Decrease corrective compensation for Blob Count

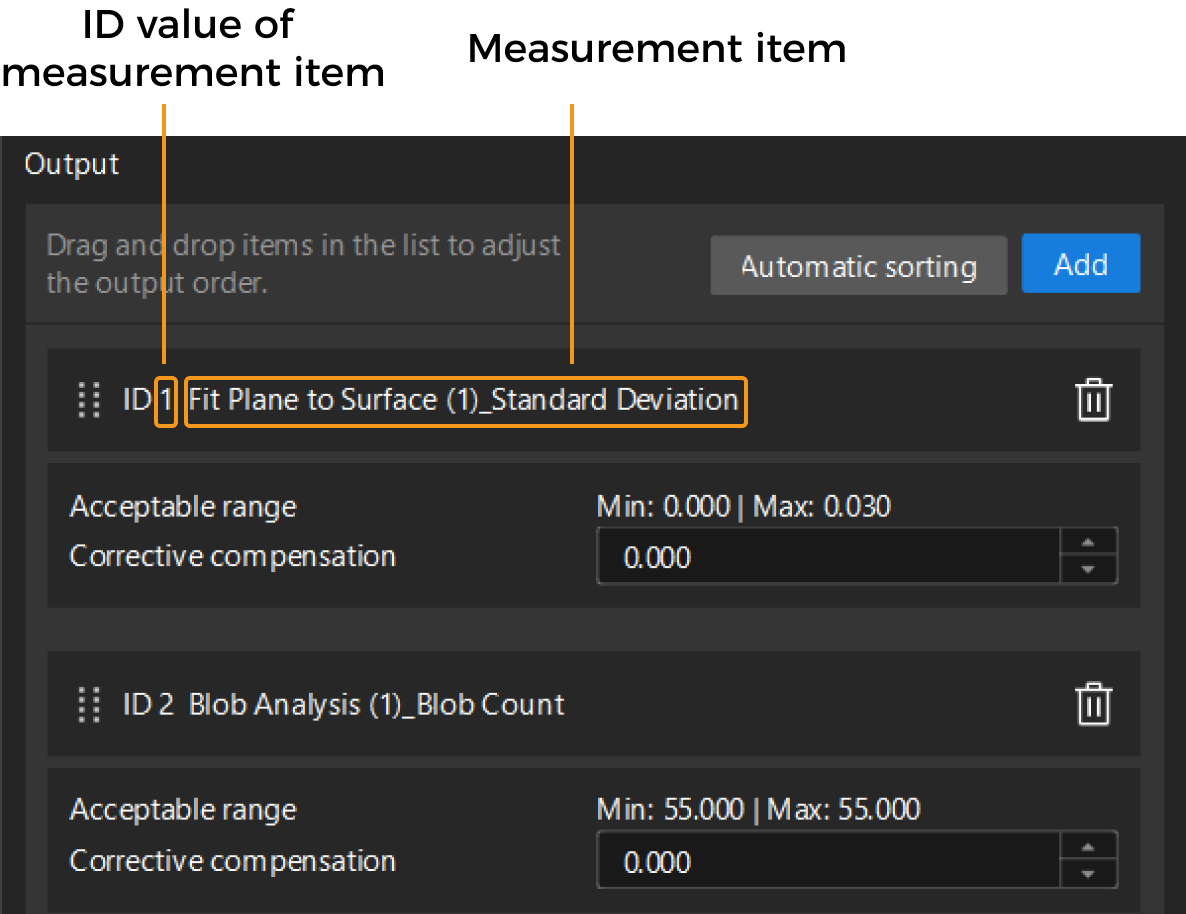(x=1087, y=874)
